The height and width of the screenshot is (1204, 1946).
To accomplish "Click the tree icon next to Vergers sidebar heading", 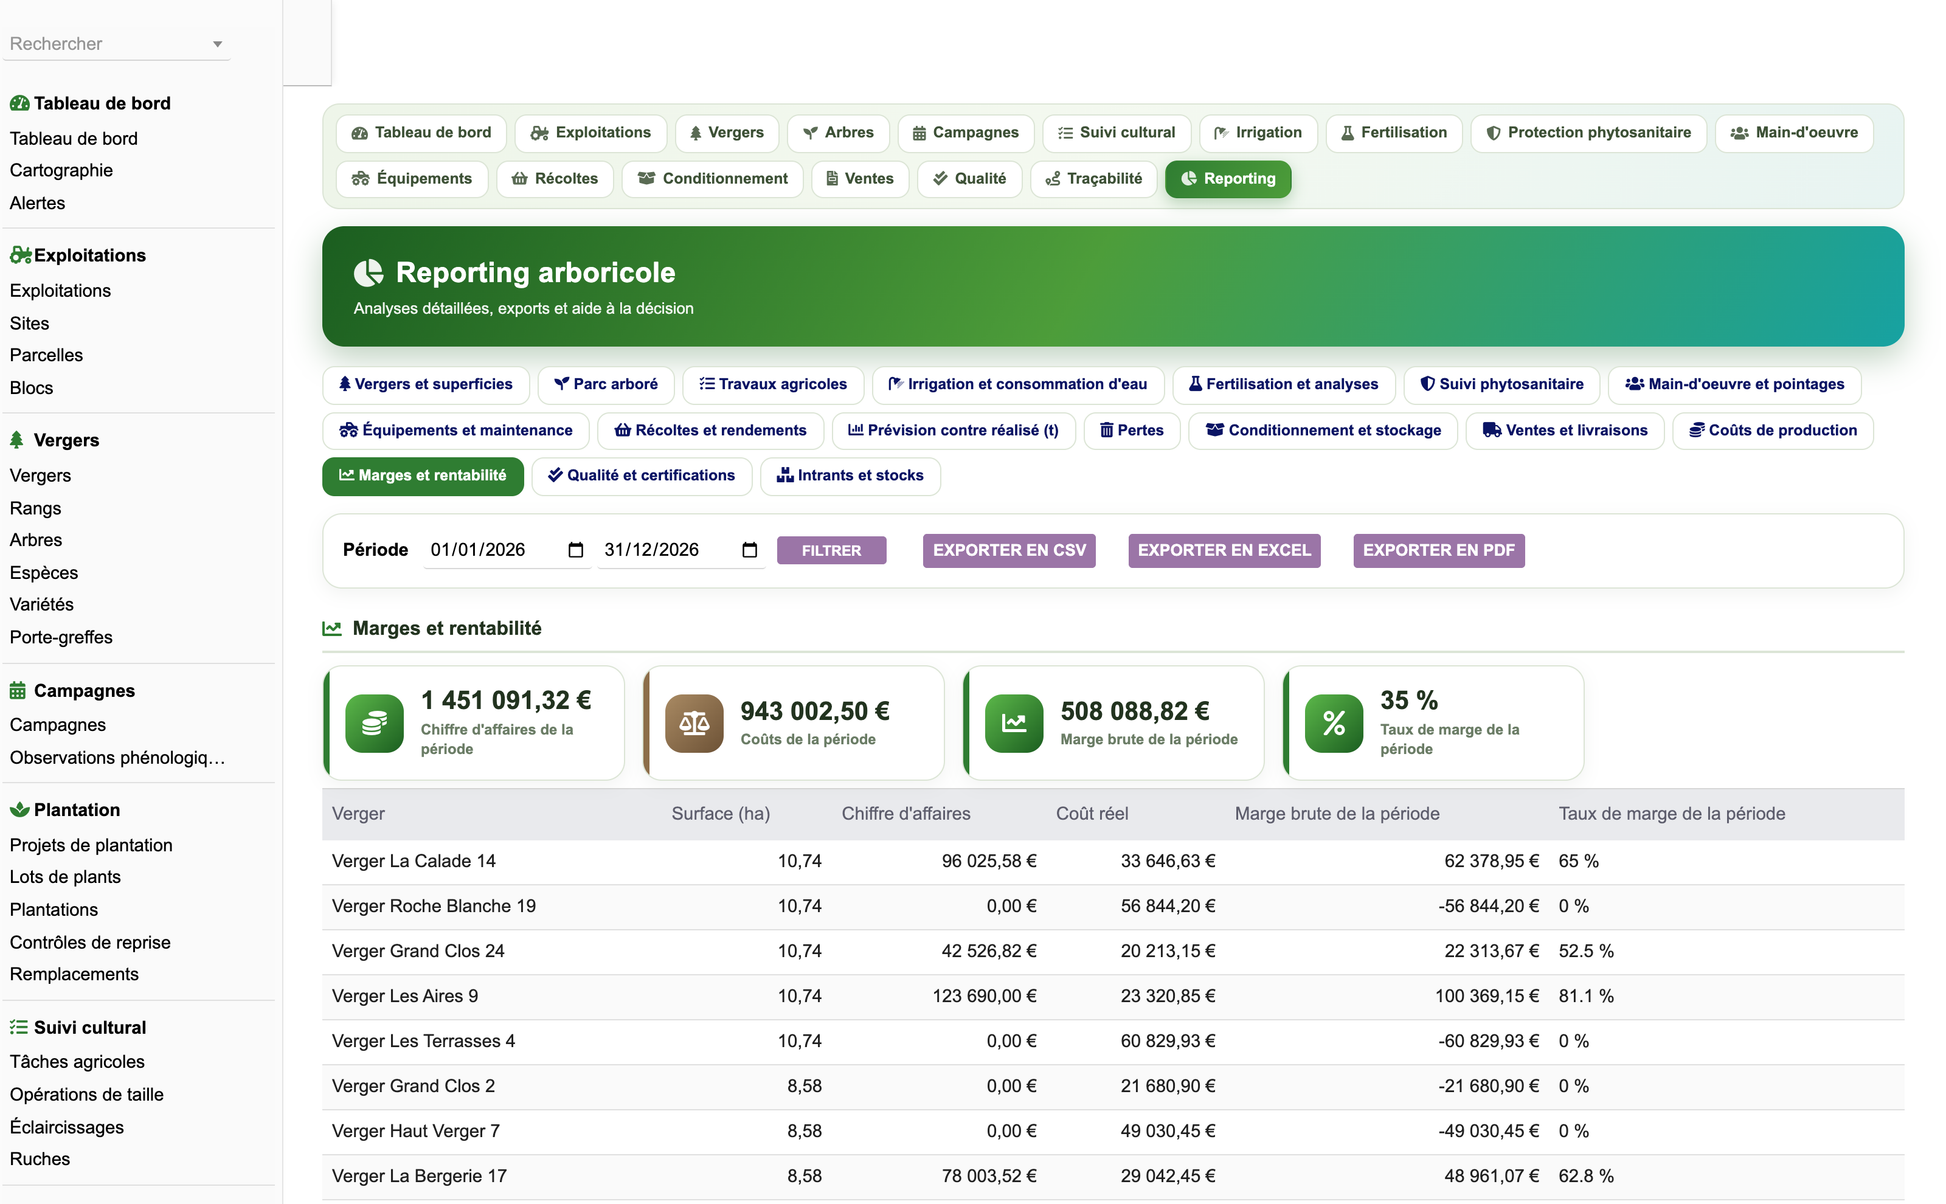I will (17, 440).
